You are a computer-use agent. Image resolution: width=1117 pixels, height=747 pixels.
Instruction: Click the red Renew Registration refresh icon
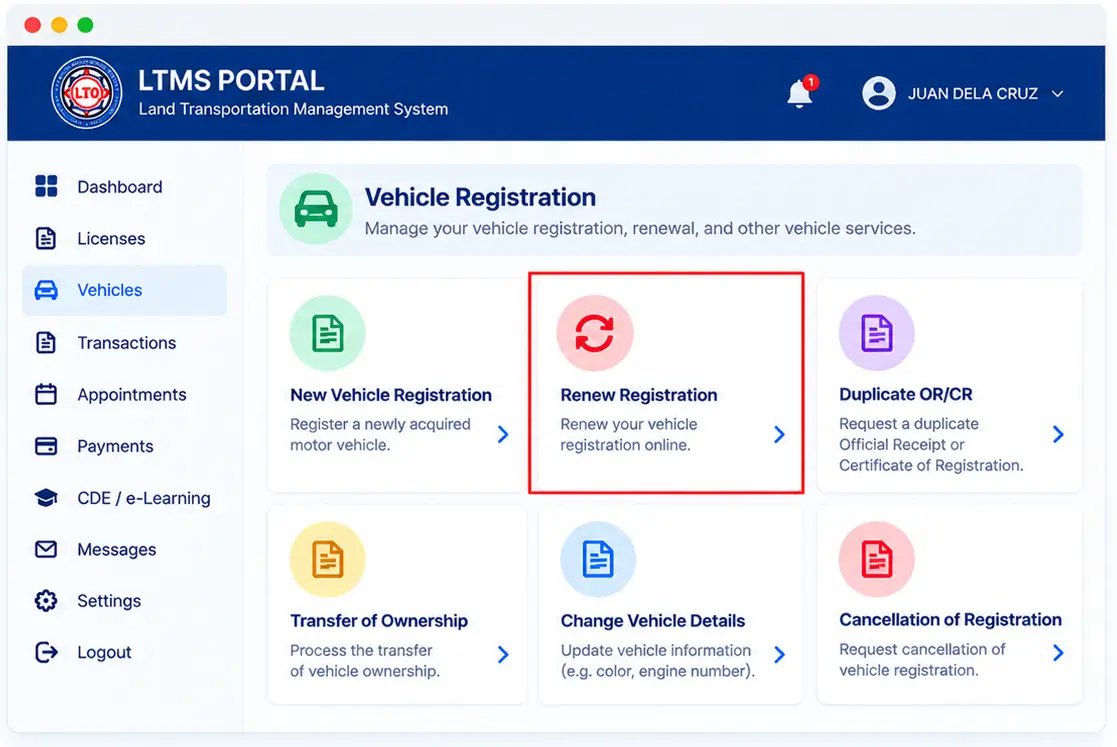tap(595, 333)
